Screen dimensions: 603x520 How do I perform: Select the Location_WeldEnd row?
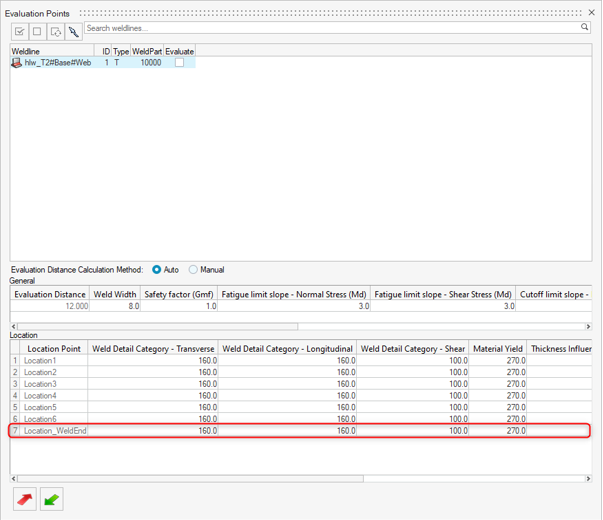(x=55, y=431)
